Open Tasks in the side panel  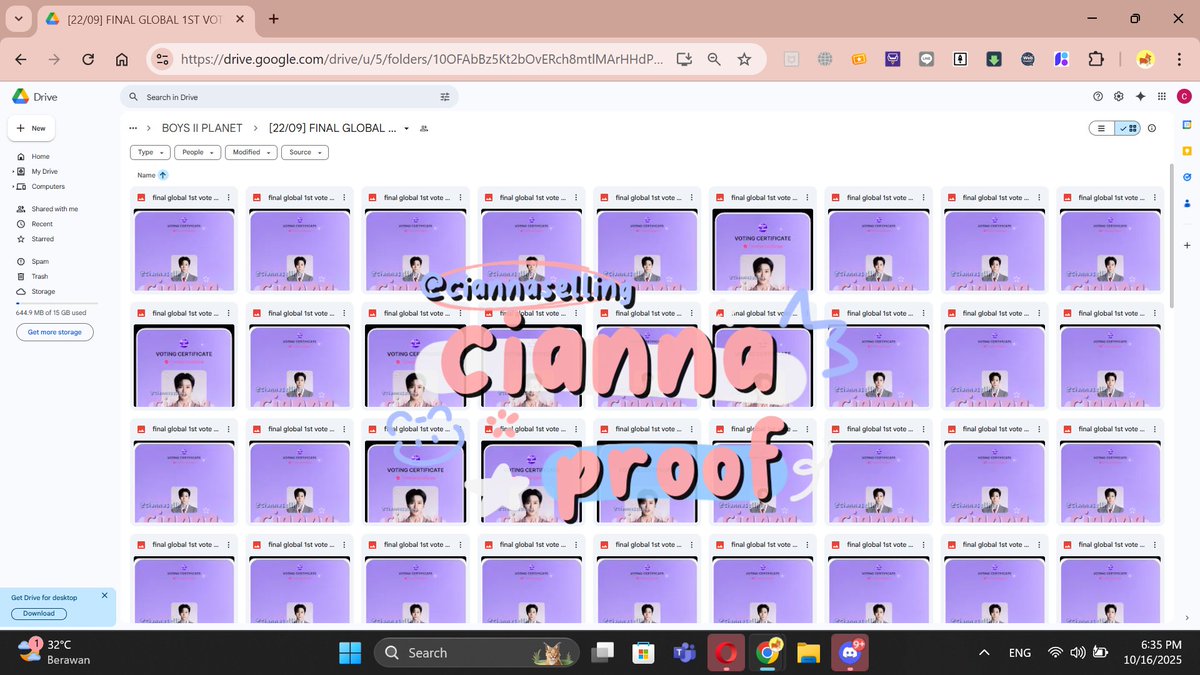(x=1186, y=176)
